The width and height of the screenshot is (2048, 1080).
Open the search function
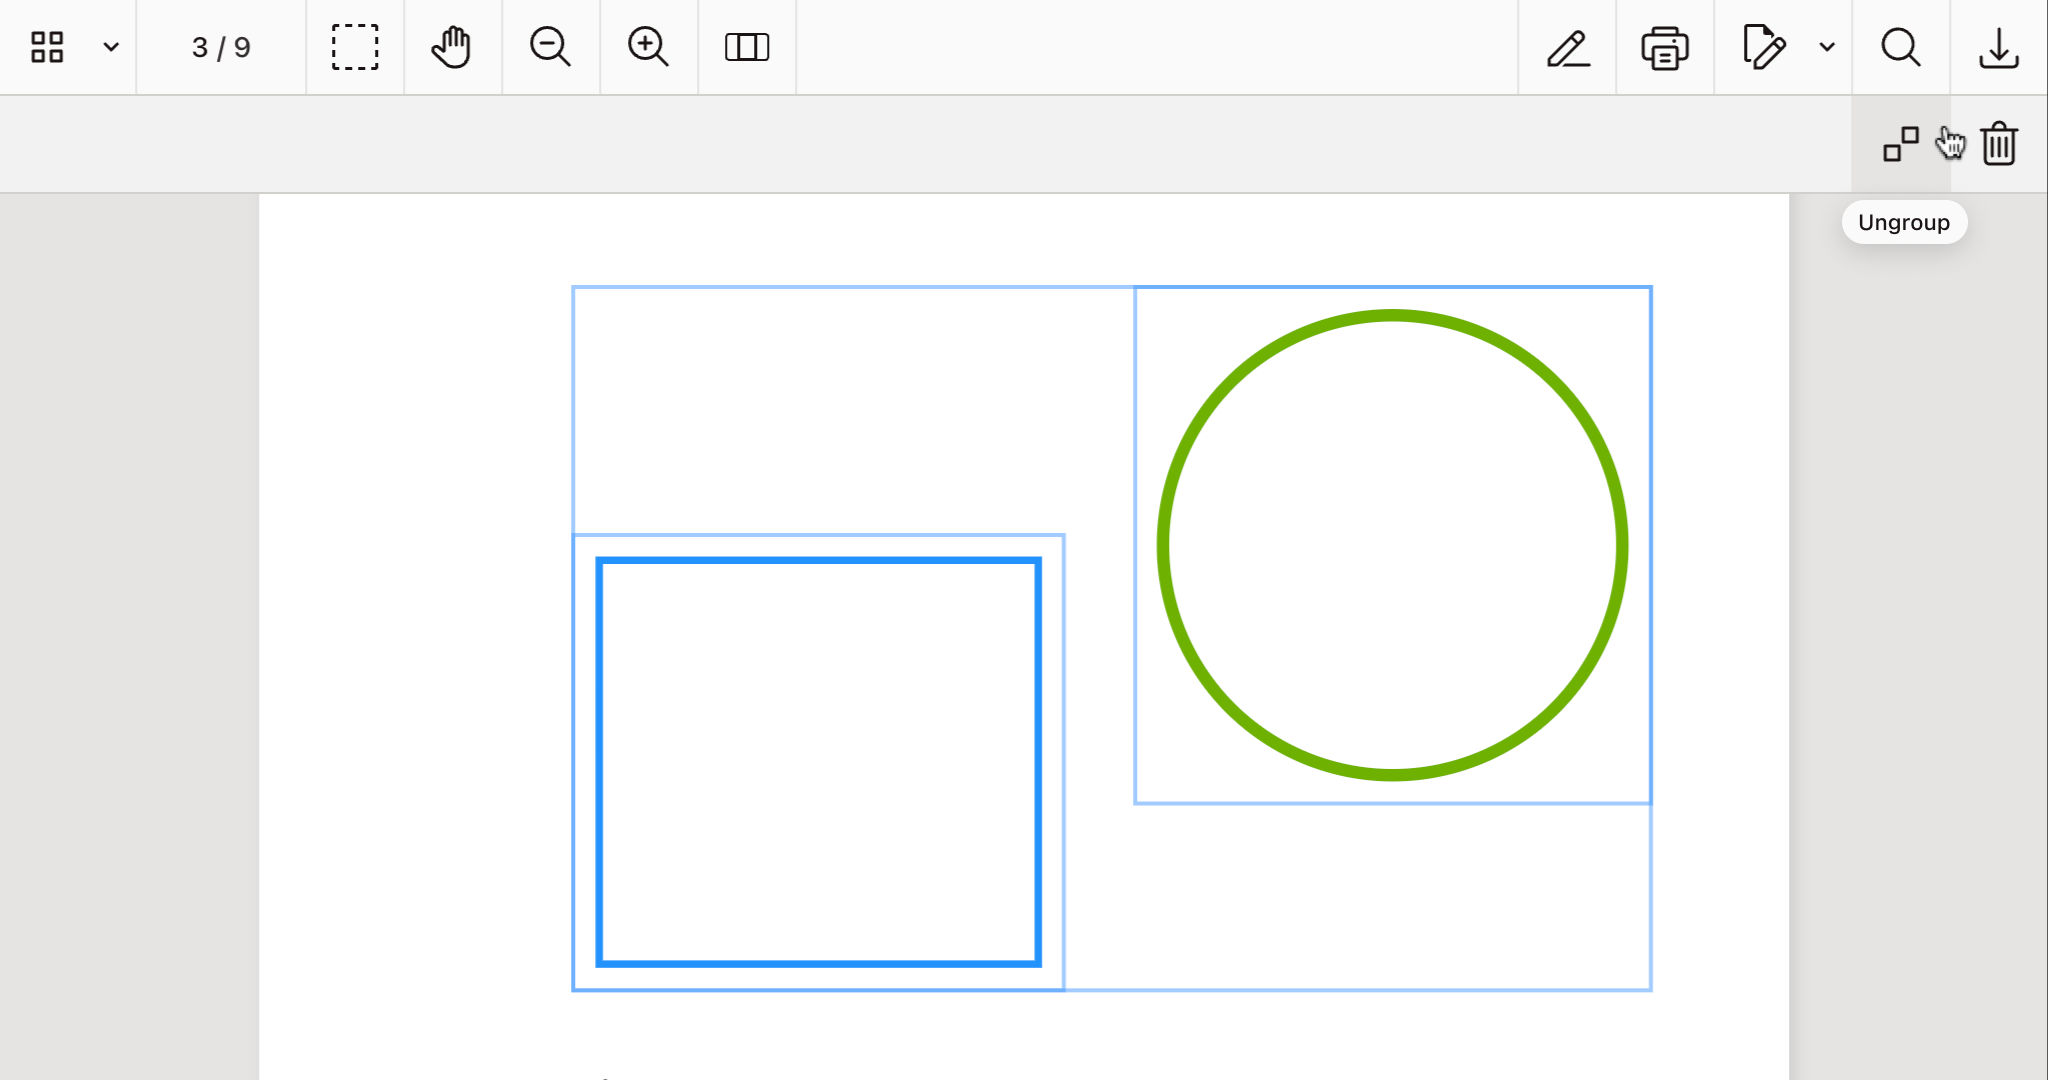click(x=1899, y=46)
